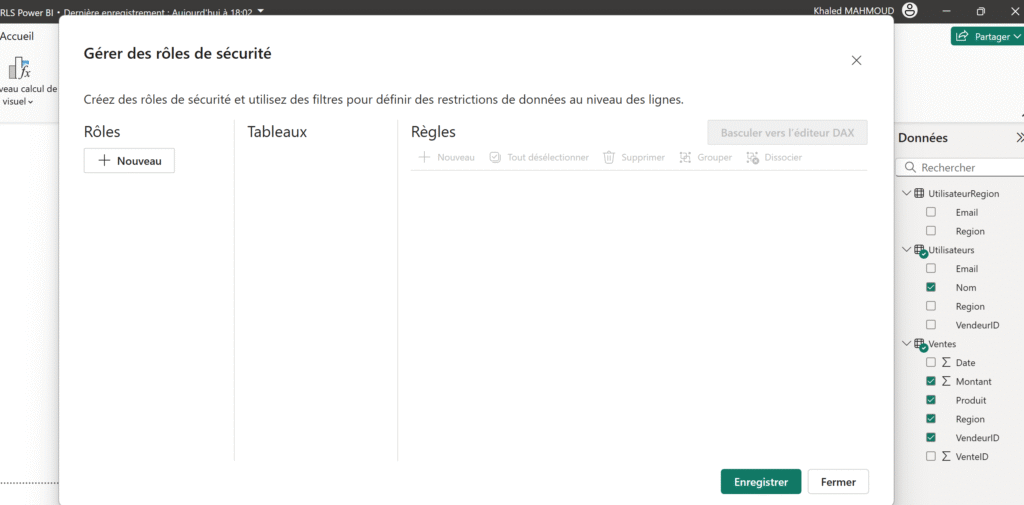Uncheck the Nom field under Utilisateurs
Image resolution: width=1024 pixels, height=505 pixels.
[x=931, y=287]
